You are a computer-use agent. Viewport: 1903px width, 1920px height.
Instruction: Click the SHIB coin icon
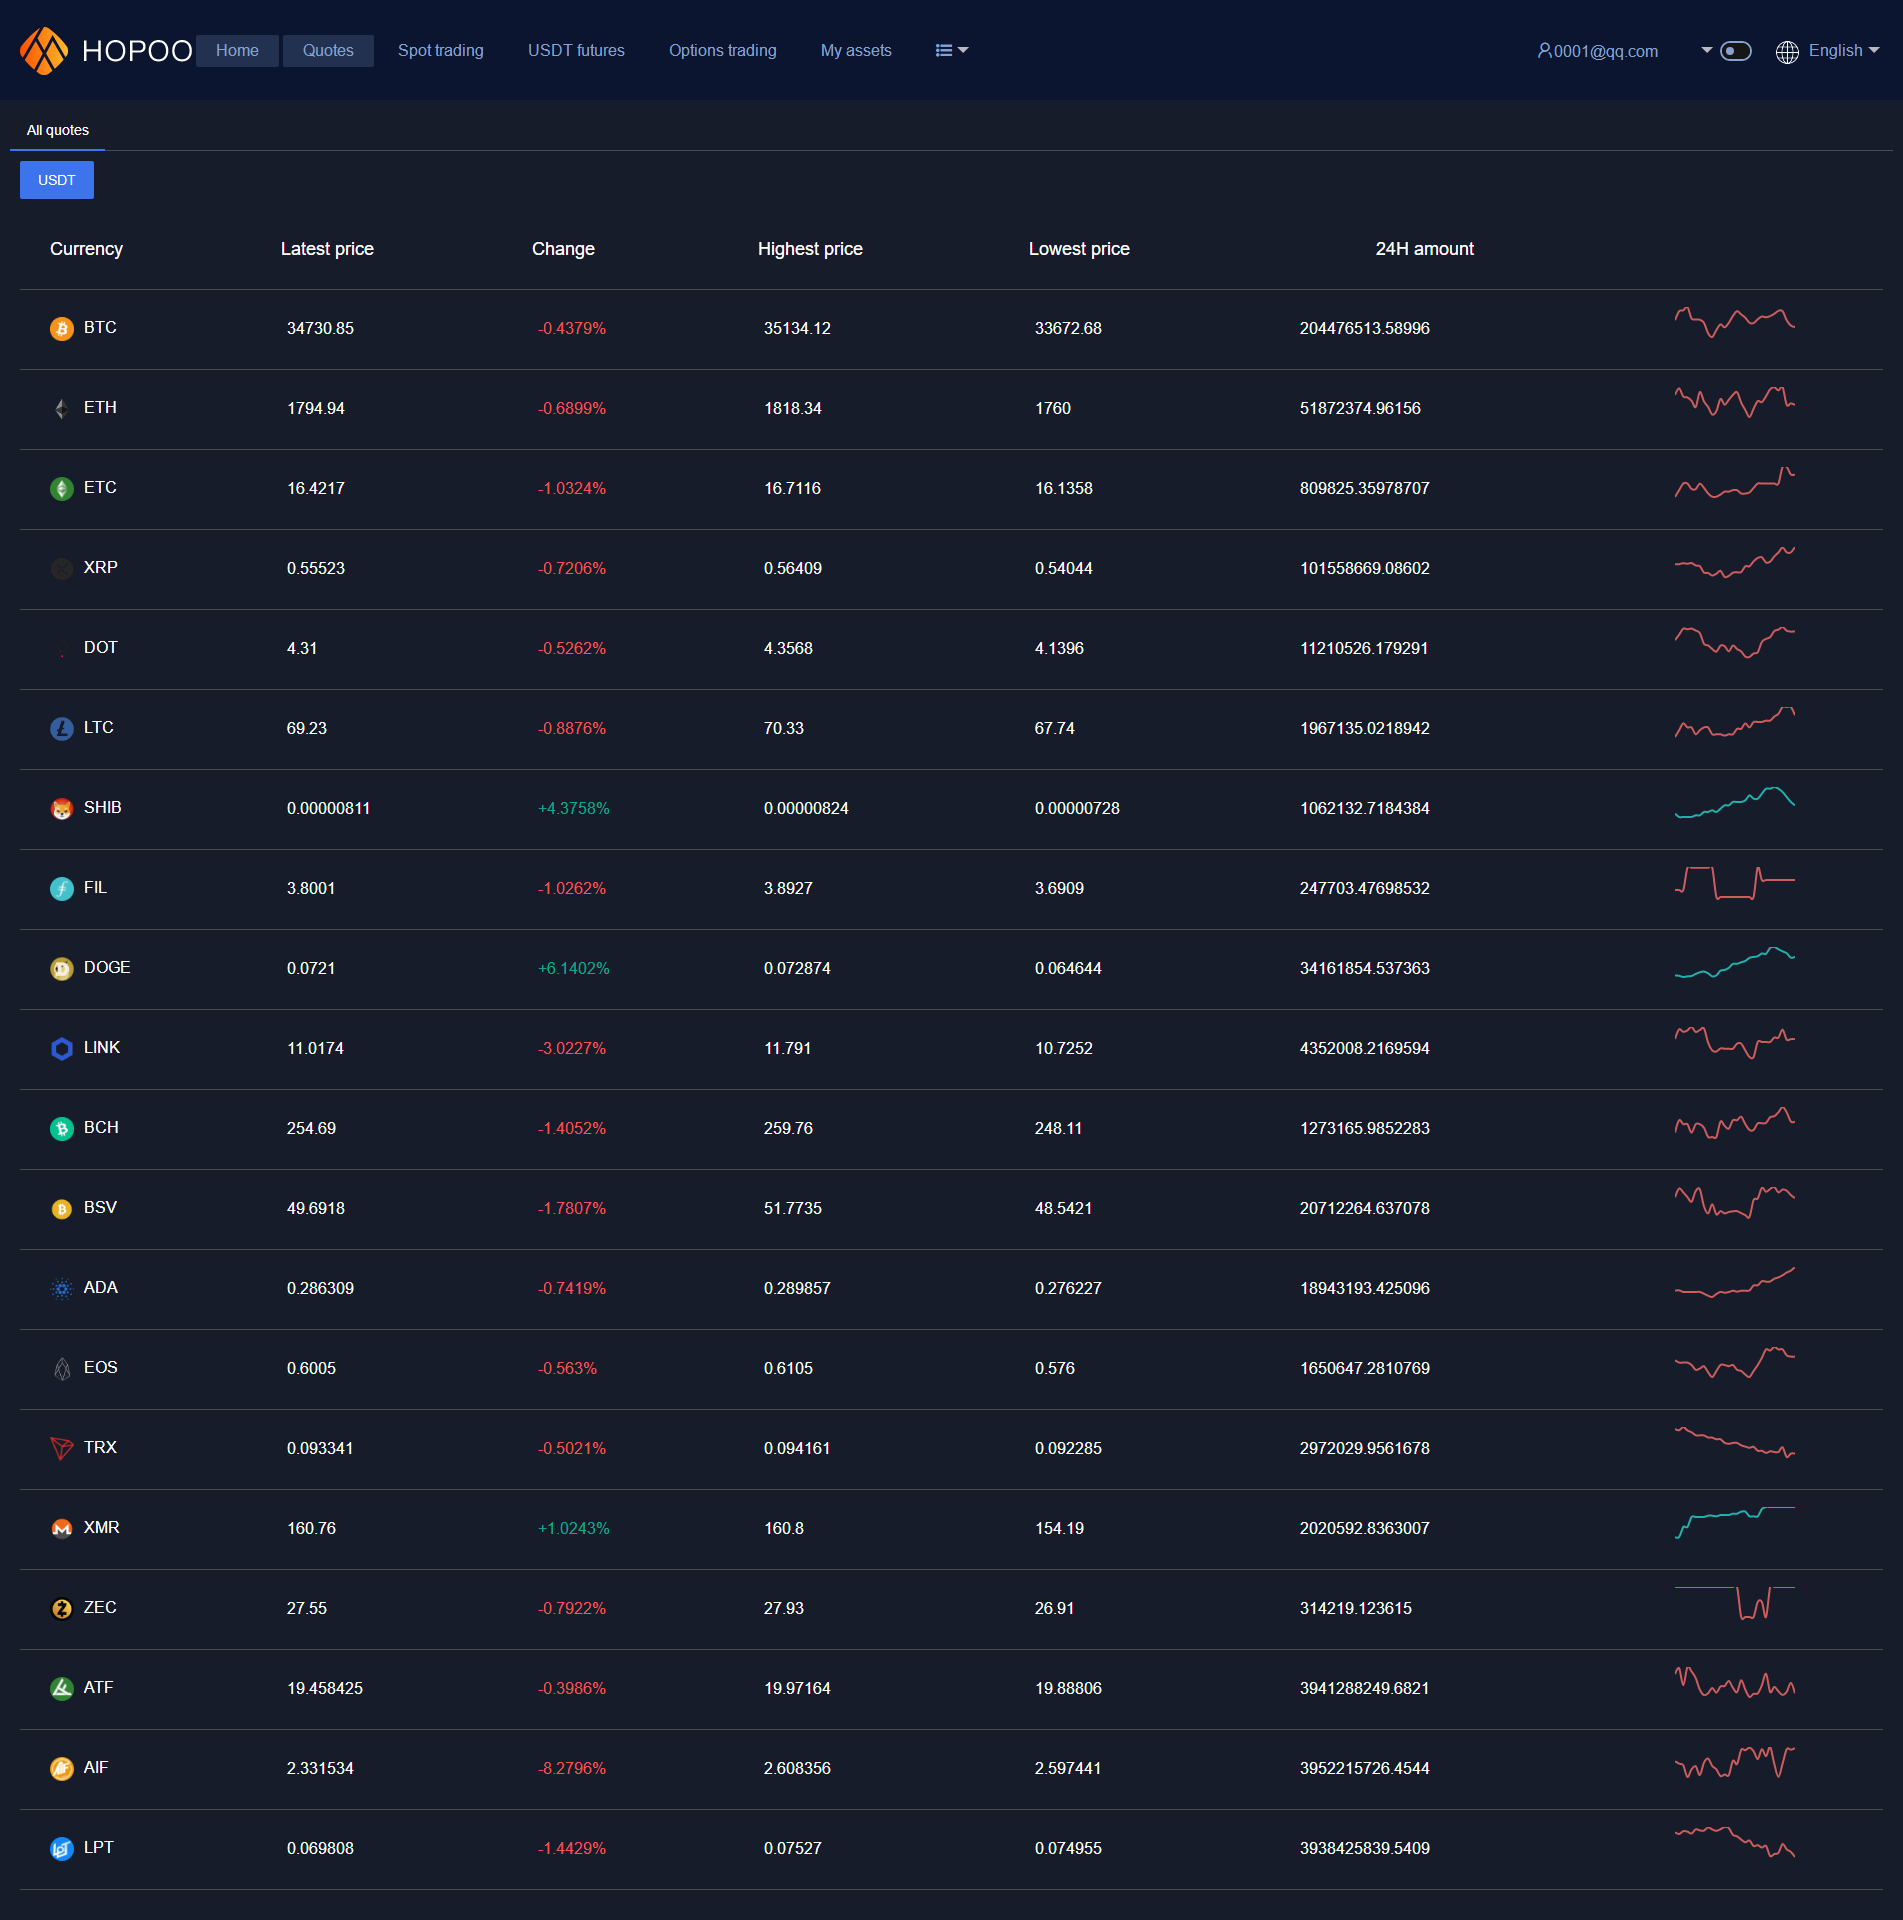click(x=62, y=809)
